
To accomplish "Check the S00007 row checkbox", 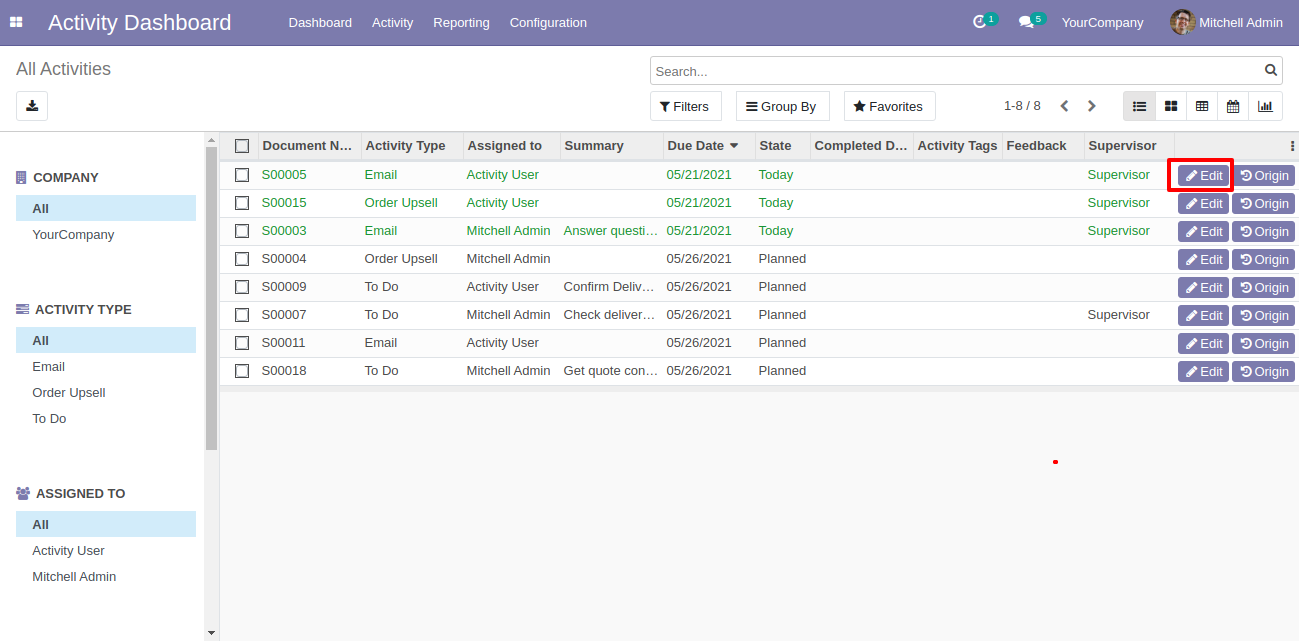I will coord(242,315).
